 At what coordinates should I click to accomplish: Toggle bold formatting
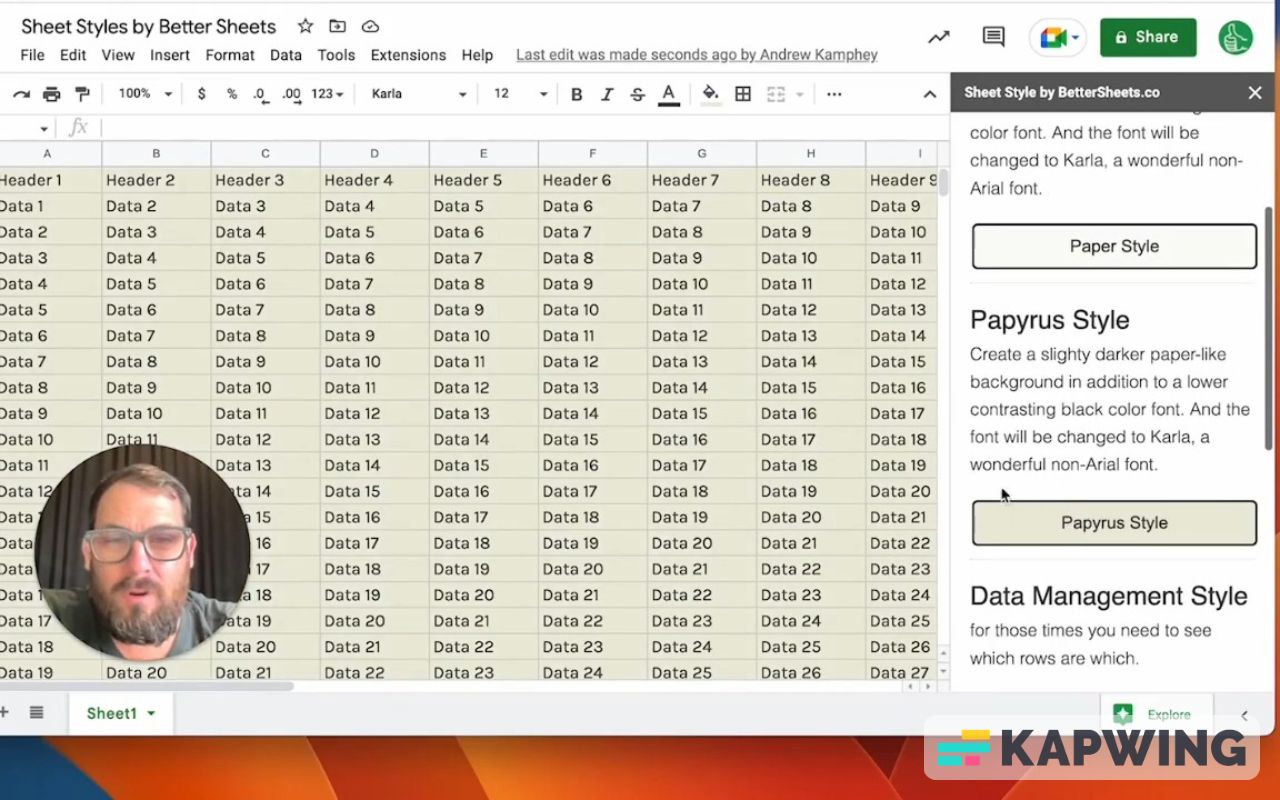tap(576, 94)
